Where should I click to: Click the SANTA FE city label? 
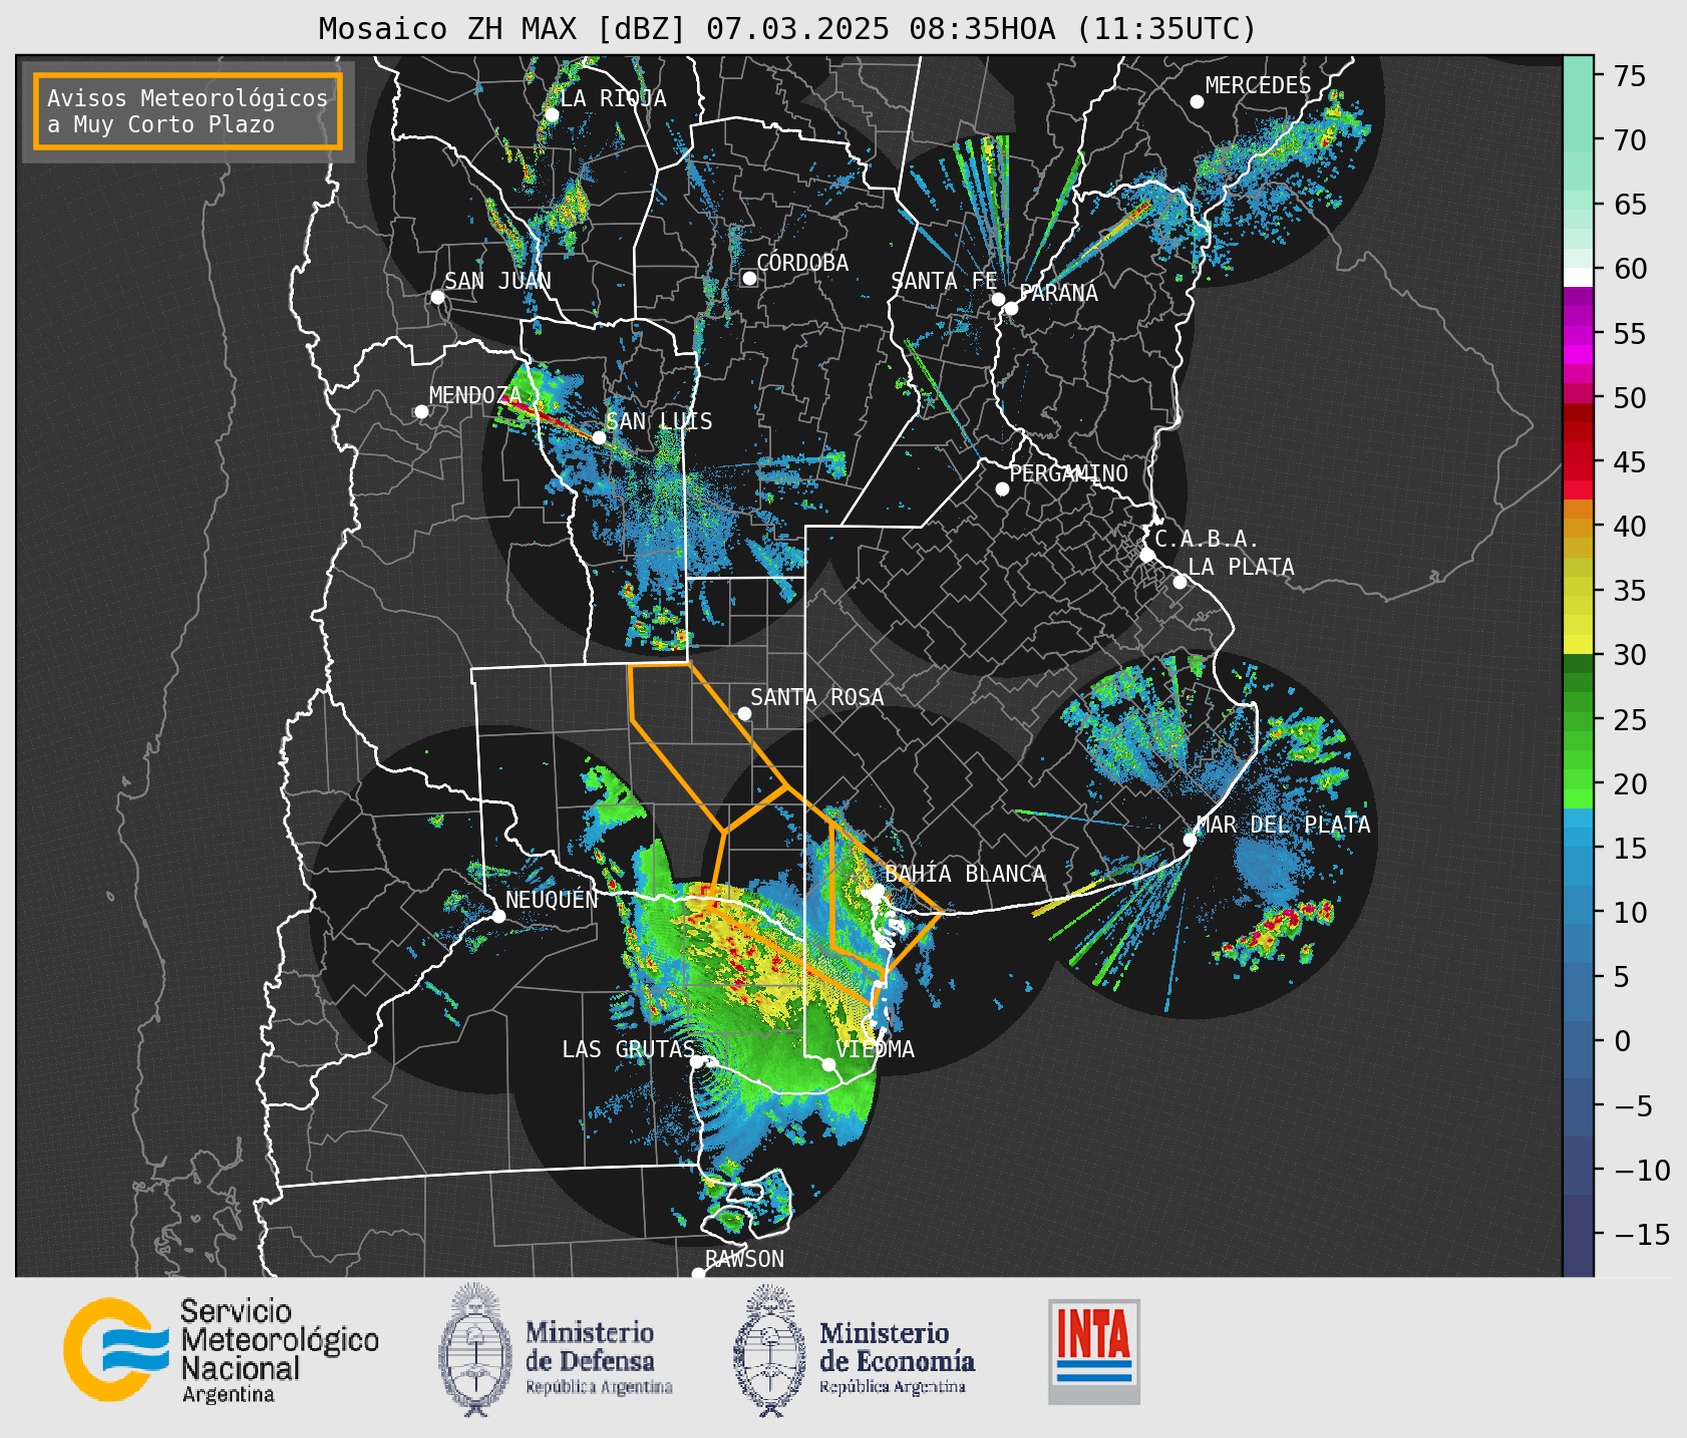point(943,281)
